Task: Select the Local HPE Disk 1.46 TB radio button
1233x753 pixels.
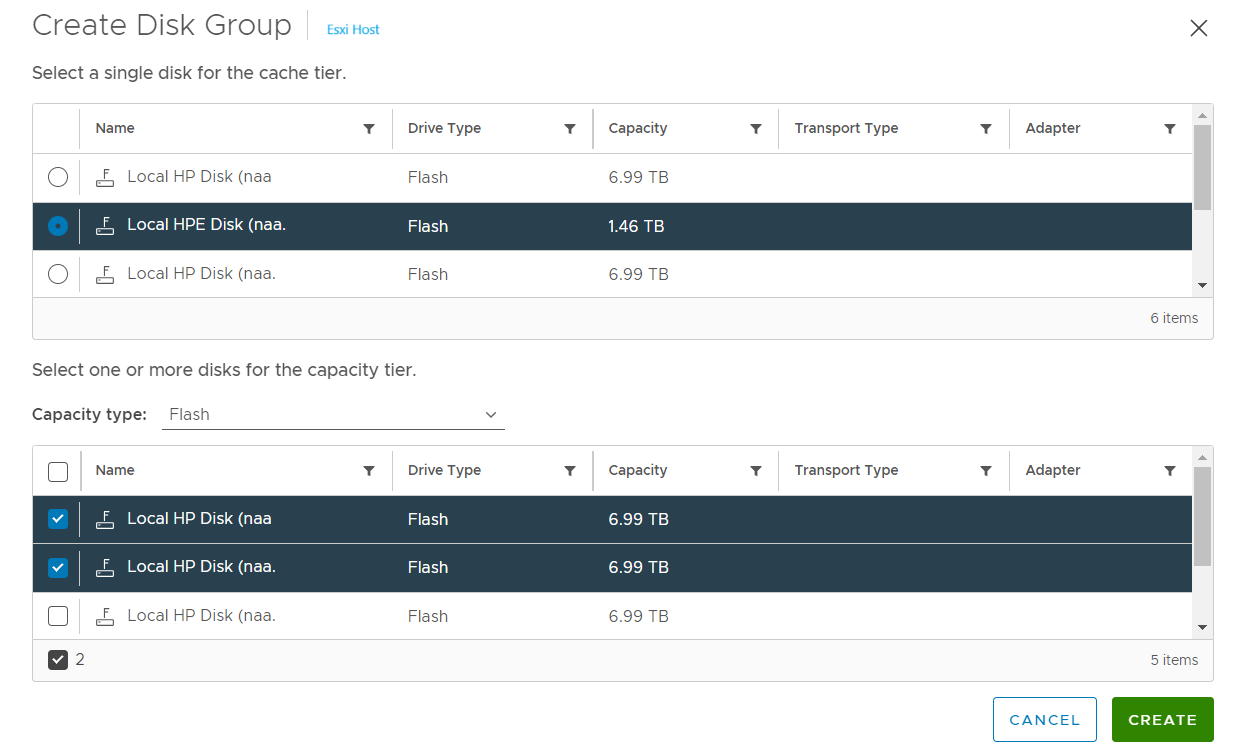Action: (58, 226)
